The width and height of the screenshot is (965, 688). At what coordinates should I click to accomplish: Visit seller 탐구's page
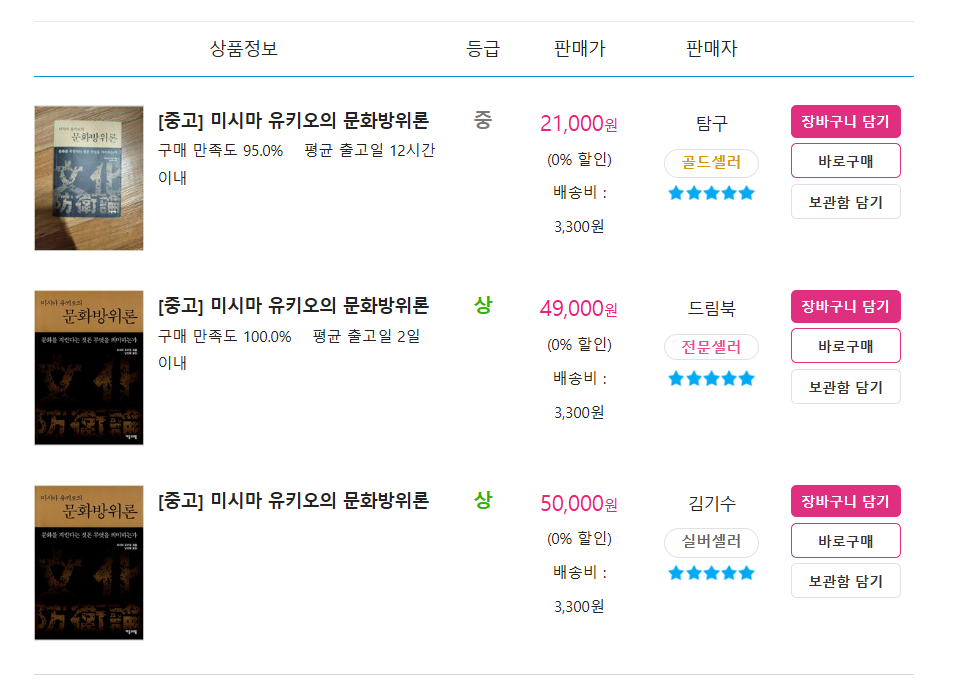point(711,124)
